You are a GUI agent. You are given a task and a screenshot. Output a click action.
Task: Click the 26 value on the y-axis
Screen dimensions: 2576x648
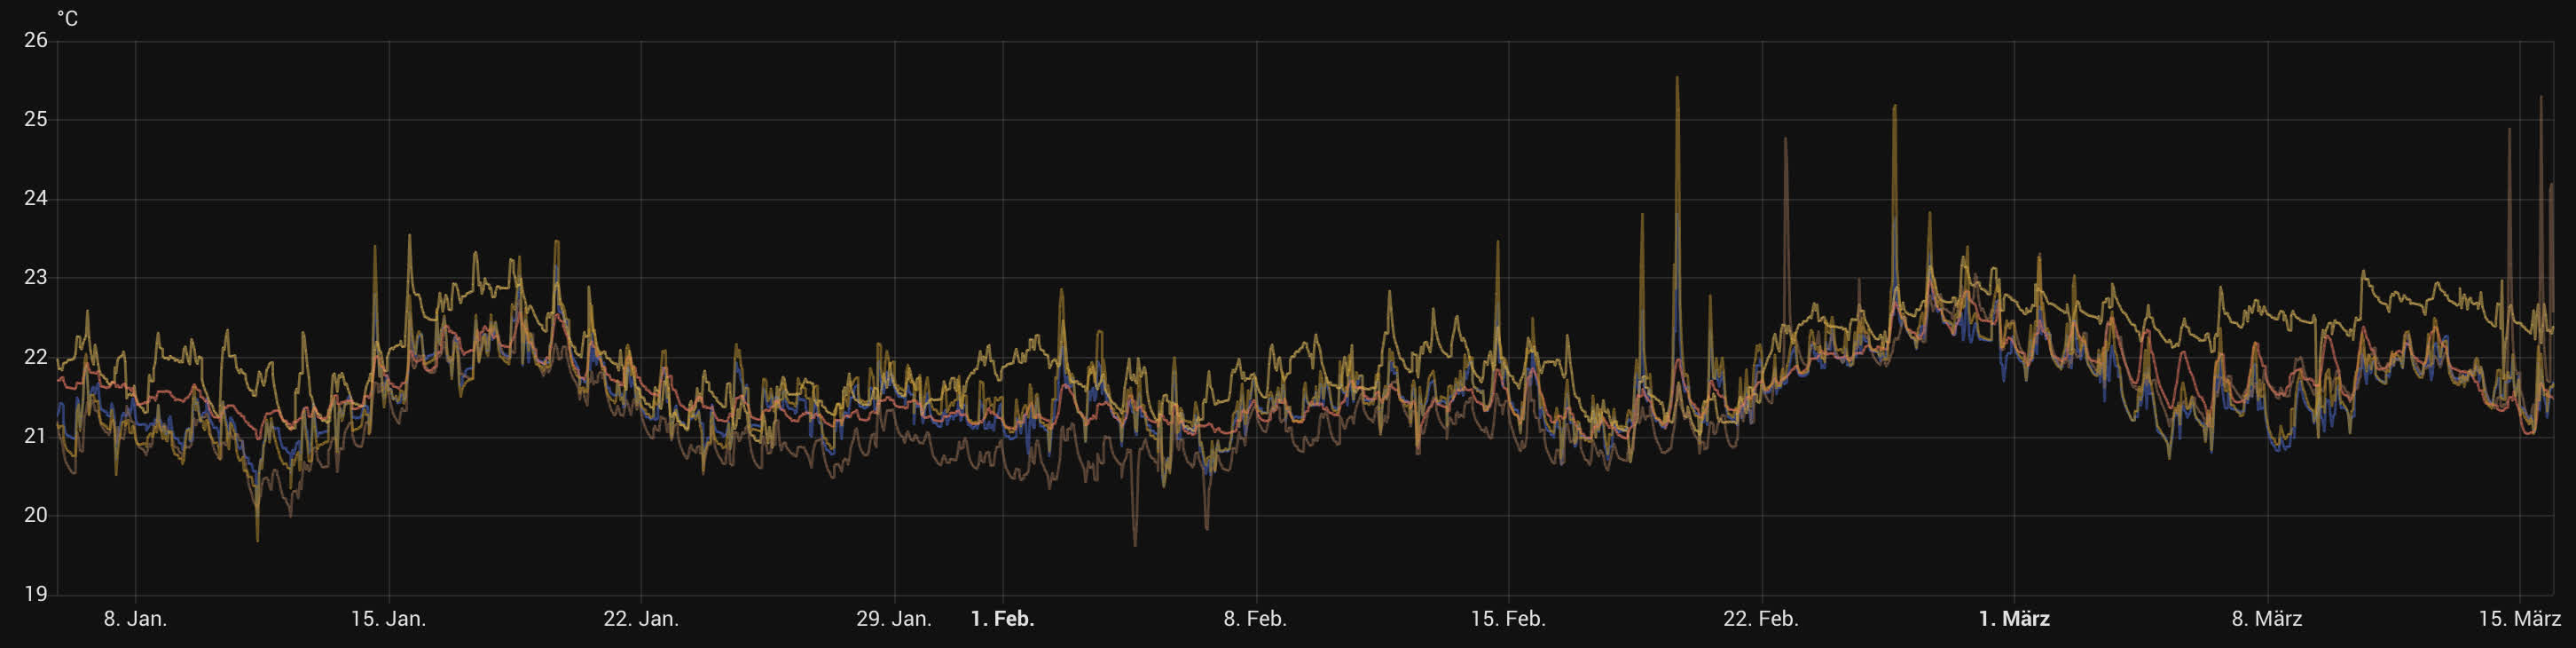[x=36, y=40]
